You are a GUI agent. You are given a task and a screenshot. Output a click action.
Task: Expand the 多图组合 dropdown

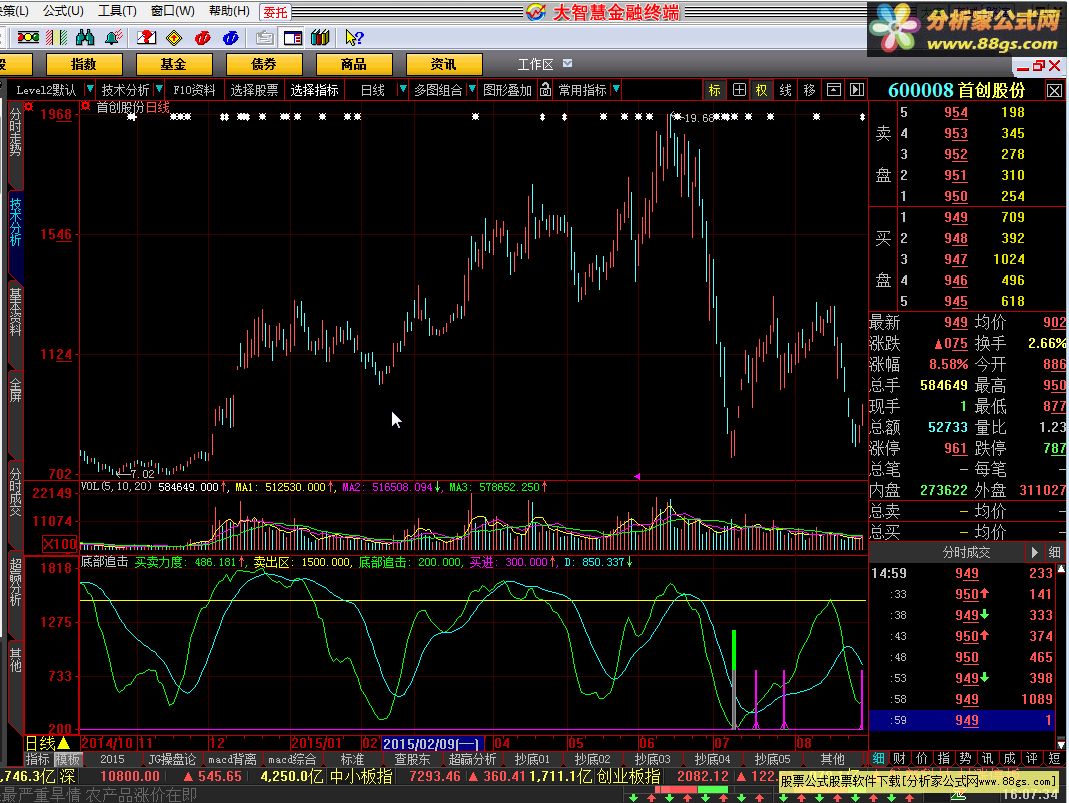[472, 89]
